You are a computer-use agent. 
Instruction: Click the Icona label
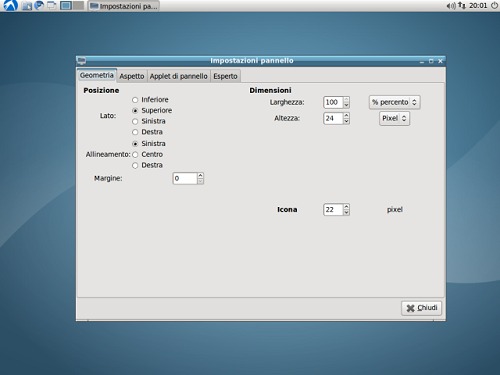coord(287,210)
